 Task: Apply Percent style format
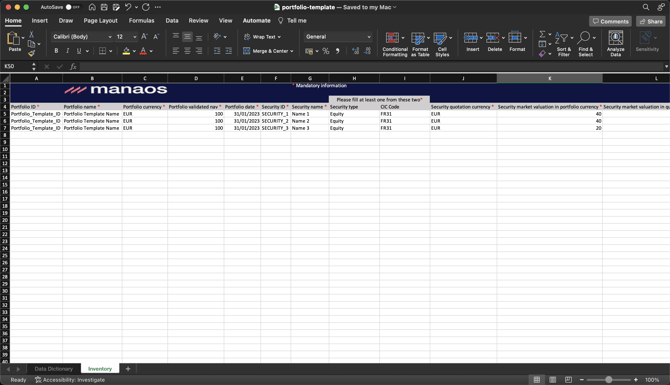(326, 51)
